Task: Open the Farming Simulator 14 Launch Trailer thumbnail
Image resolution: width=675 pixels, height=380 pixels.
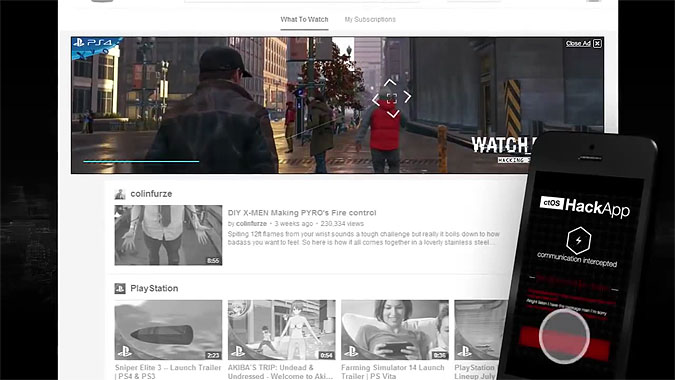Action: click(x=395, y=330)
